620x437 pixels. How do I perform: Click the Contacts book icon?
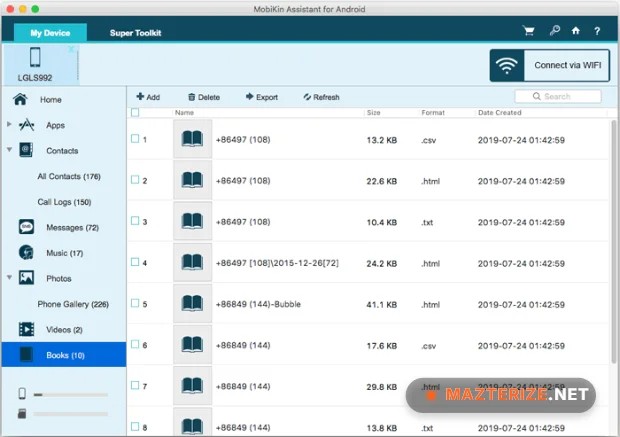(x=26, y=150)
